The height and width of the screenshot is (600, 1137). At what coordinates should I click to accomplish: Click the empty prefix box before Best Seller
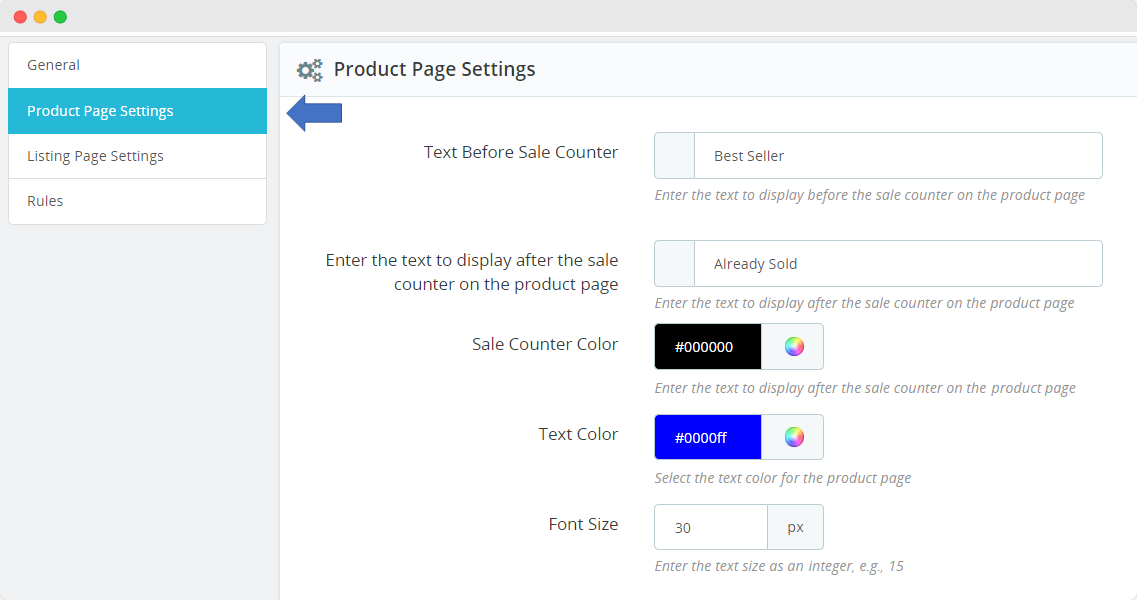tap(674, 156)
